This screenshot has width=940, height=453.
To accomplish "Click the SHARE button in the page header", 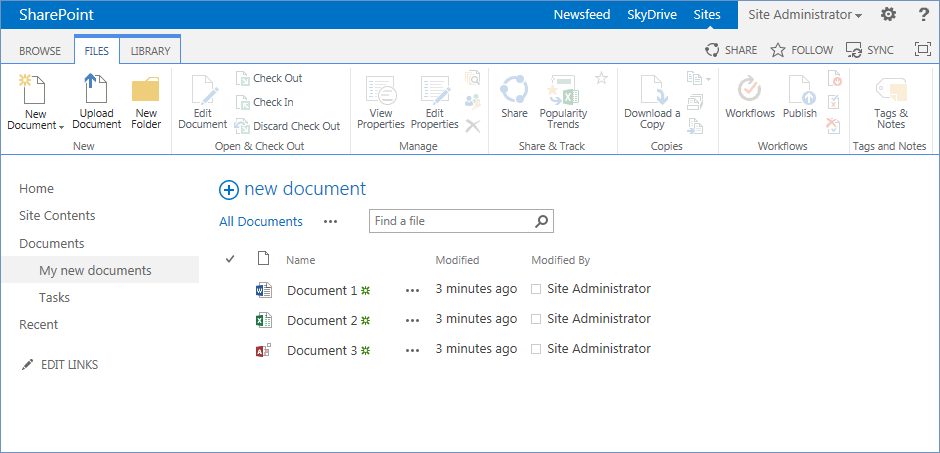I will pyautogui.click(x=730, y=50).
